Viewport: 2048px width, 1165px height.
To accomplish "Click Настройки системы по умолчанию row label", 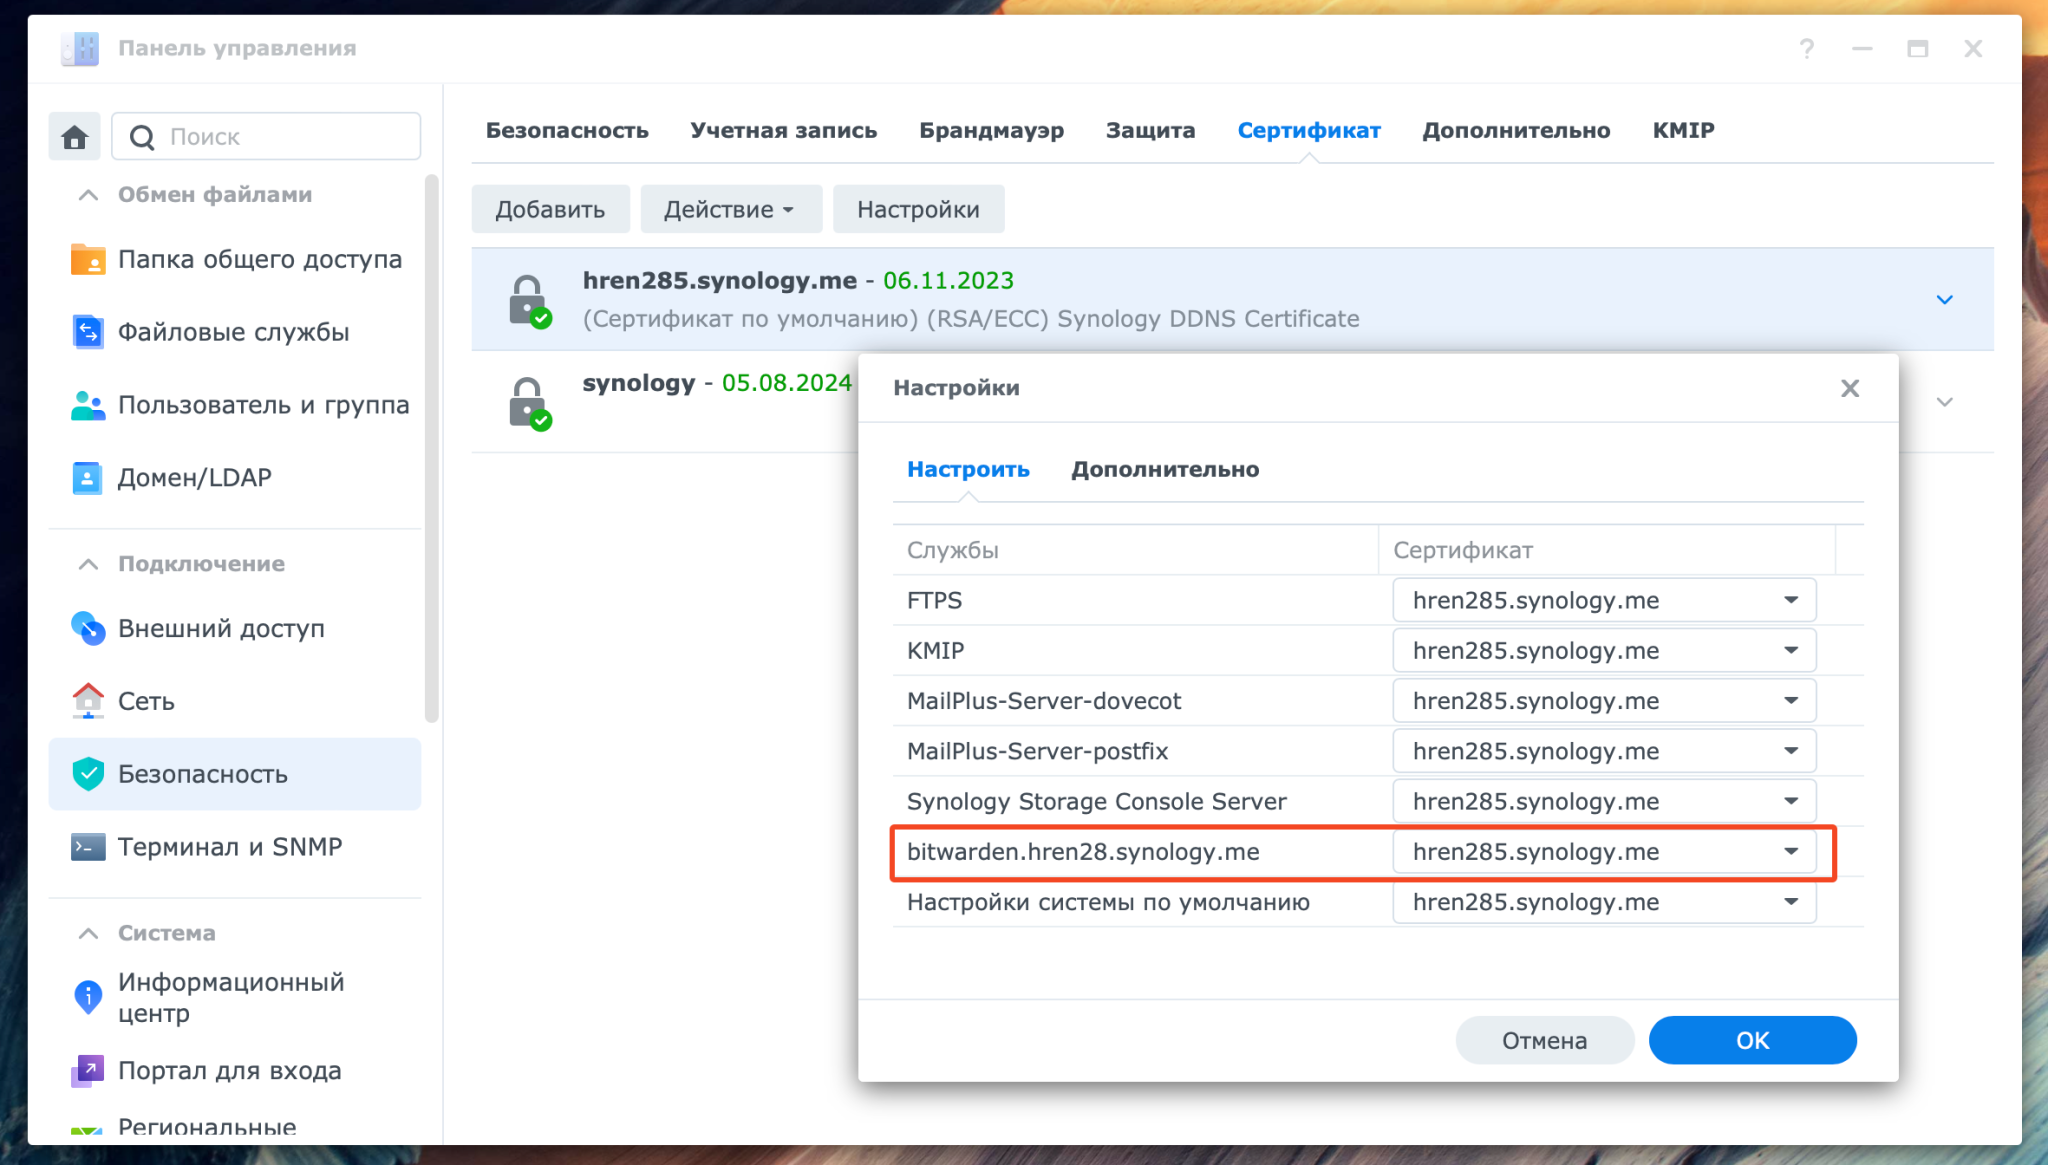I will pos(1108,902).
